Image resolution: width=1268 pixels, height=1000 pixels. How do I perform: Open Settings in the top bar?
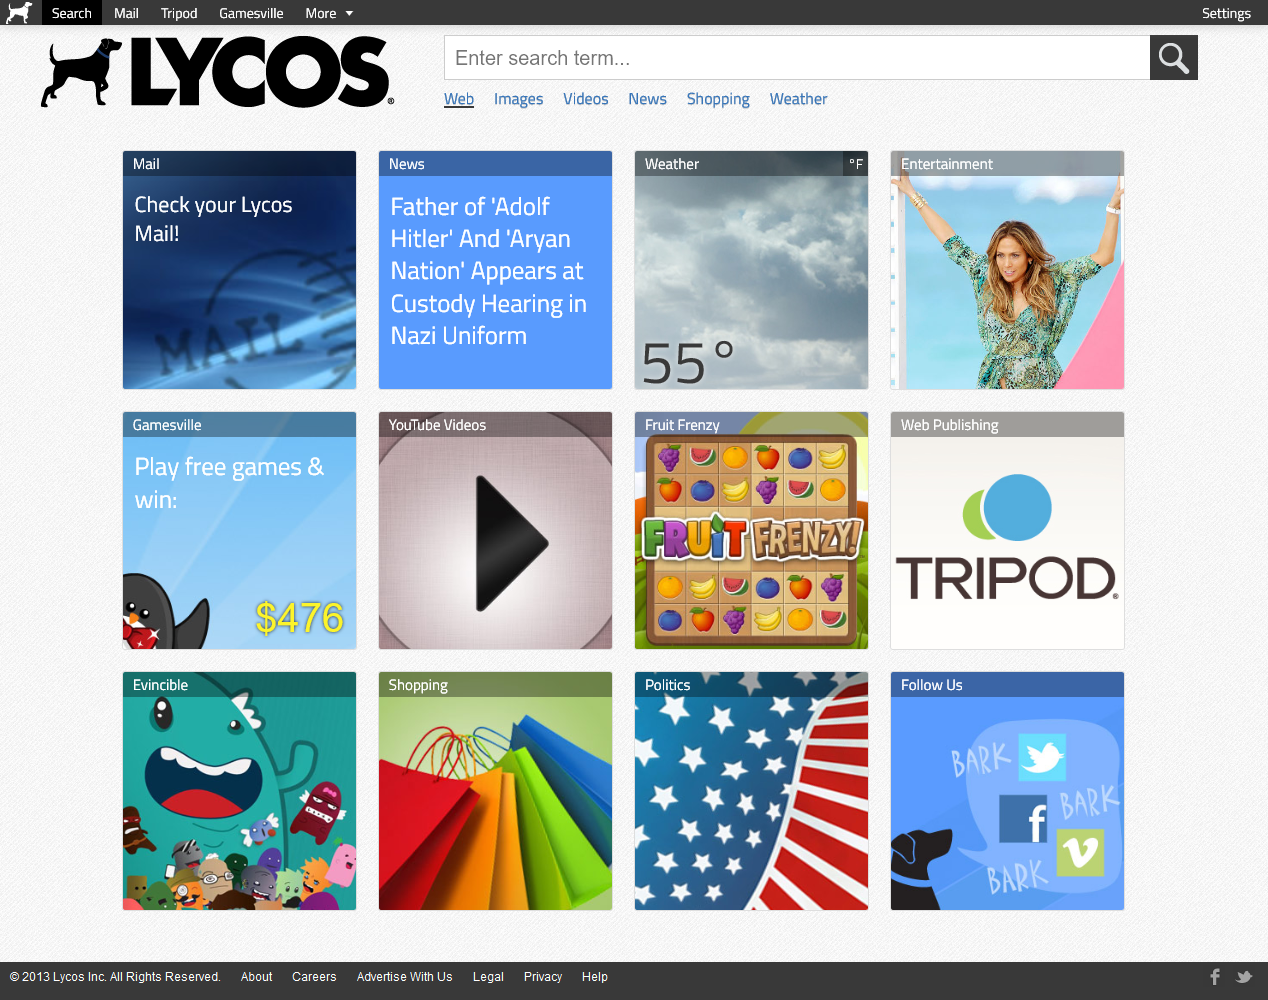click(x=1226, y=13)
